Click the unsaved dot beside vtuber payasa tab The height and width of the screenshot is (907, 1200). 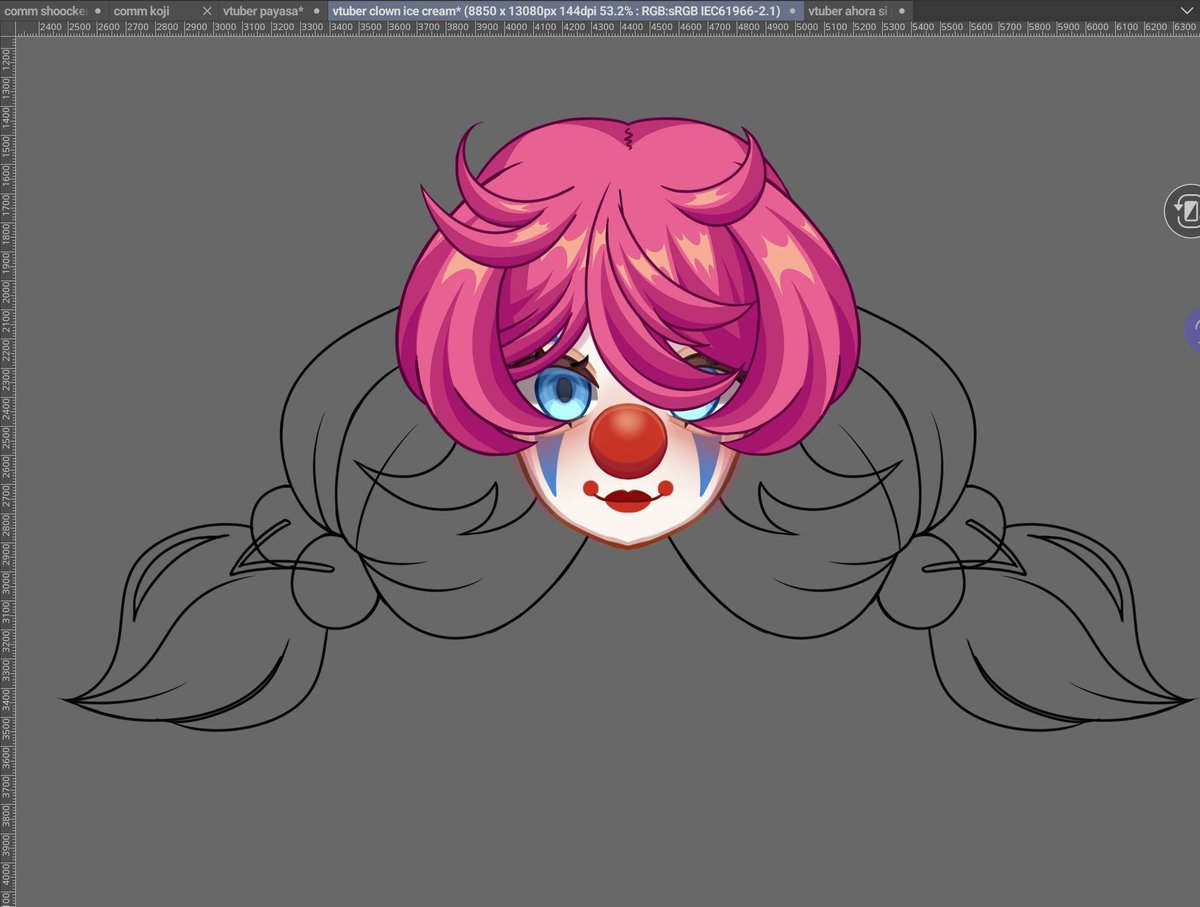coord(315,10)
